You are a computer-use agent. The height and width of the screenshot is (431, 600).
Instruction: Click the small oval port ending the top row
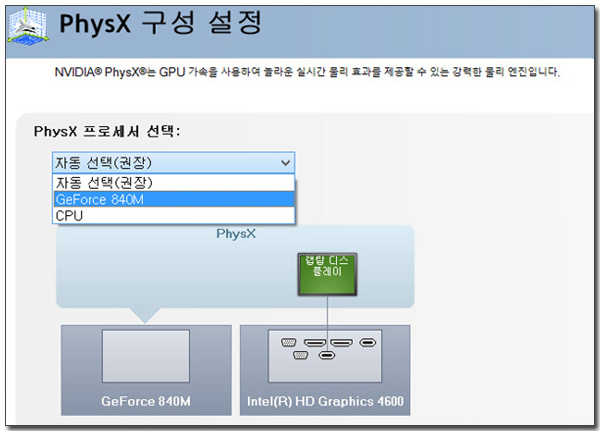point(367,342)
